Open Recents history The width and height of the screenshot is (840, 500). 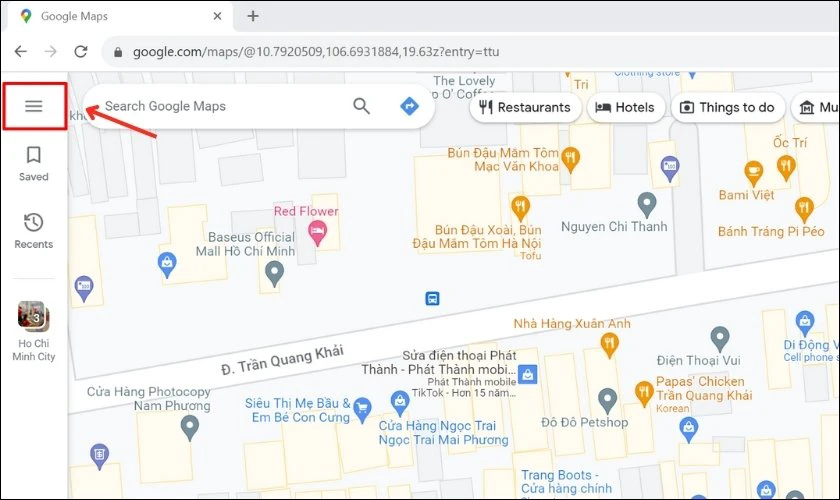coord(34,232)
